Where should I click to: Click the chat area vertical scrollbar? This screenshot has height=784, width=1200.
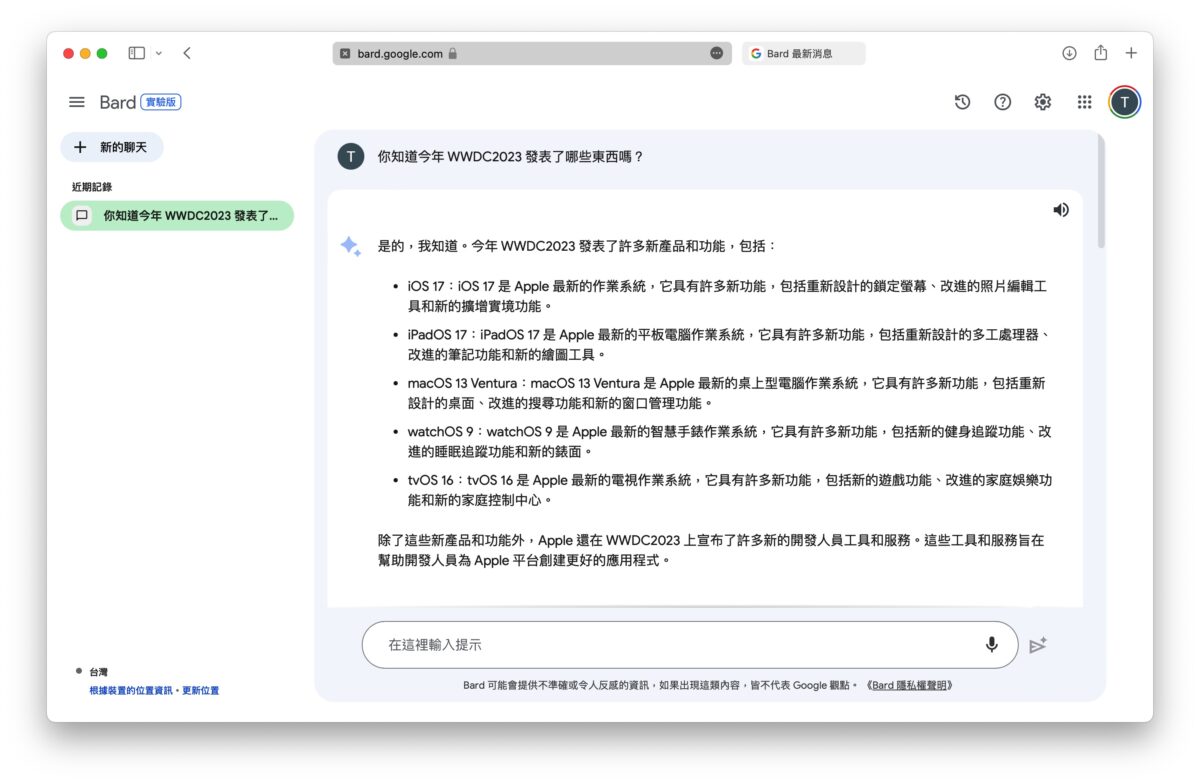point(1101,190)
